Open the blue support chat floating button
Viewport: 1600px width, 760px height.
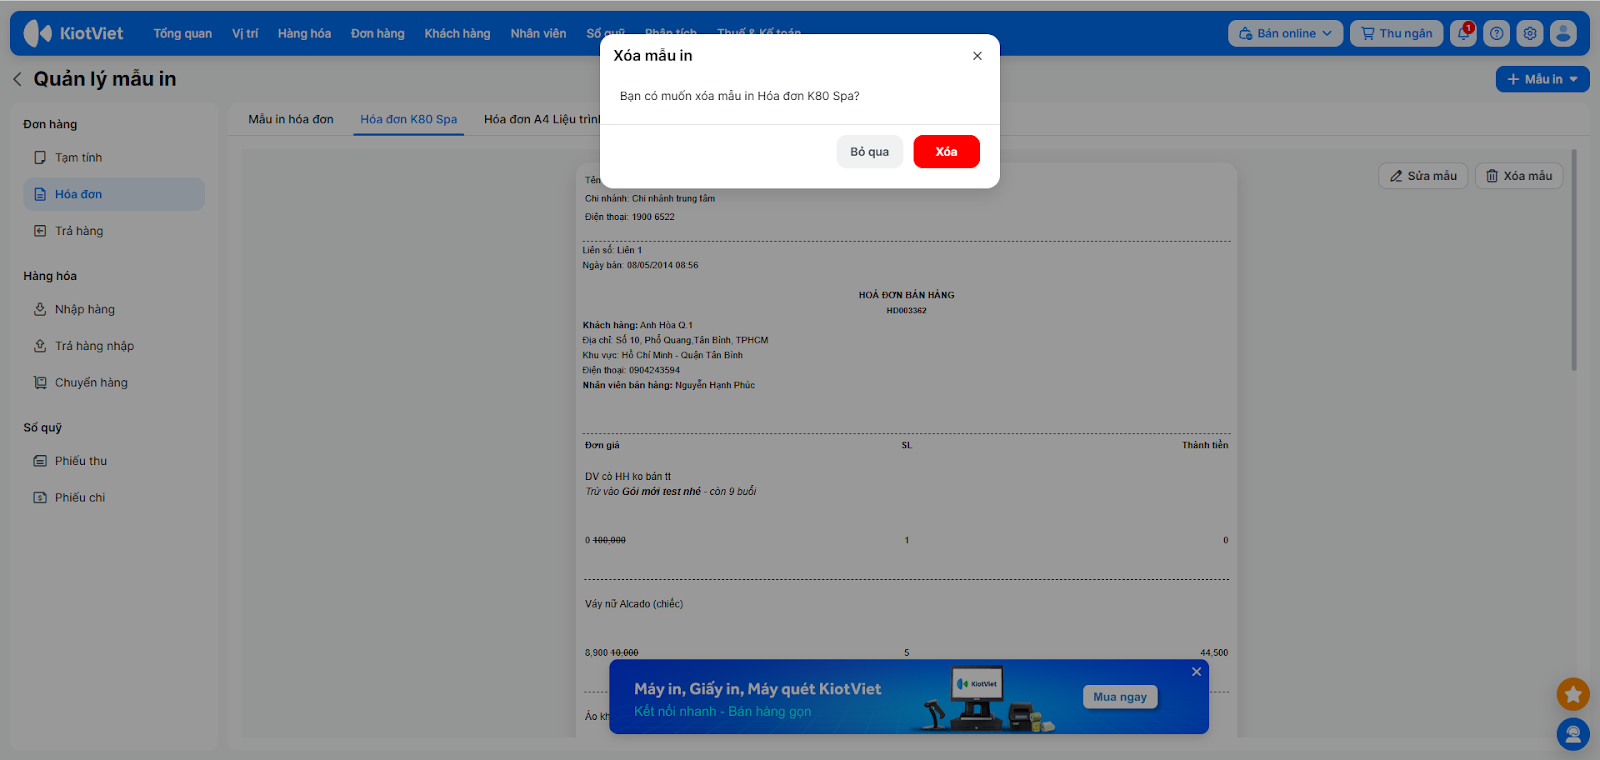point(1573,735)
